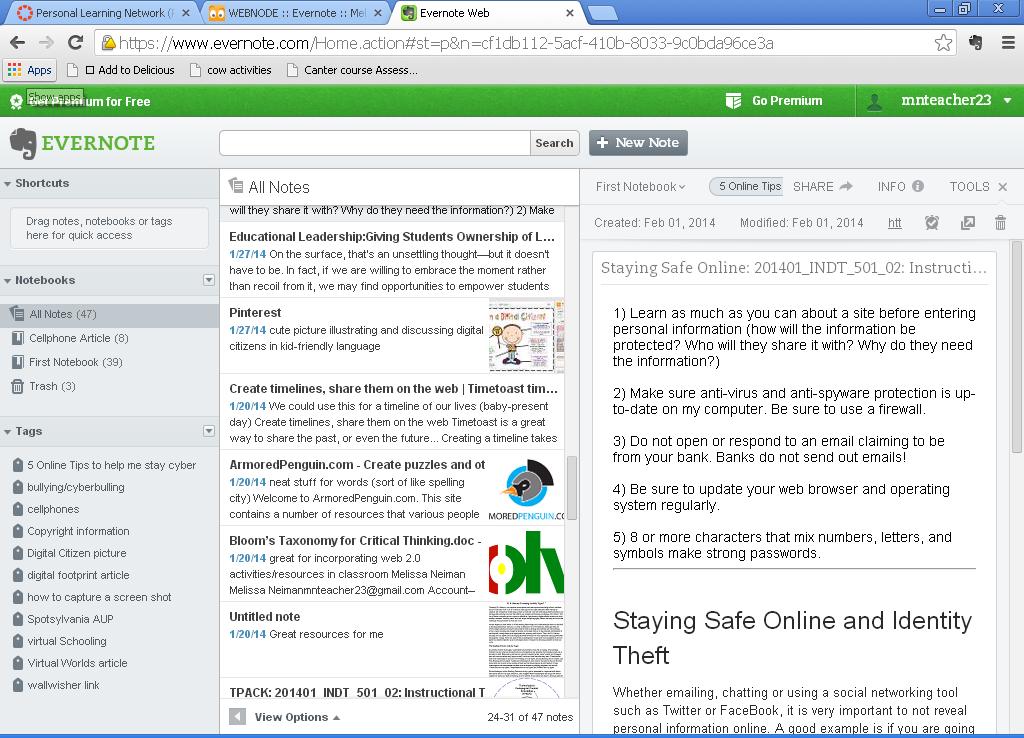Click the previous page arrow in note list
This screenshot has width=1024, height=738.
point(238,717)
